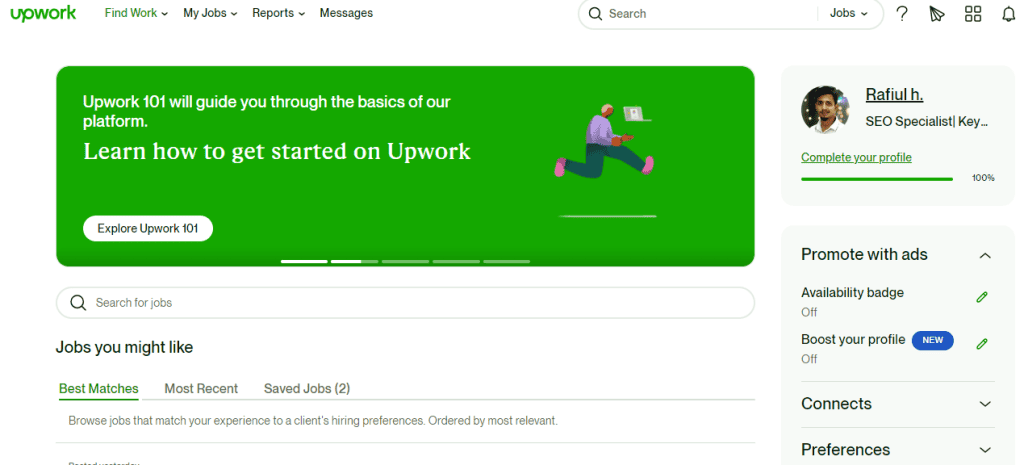Image resolution: width=1024 pixels, height=465 pixels.
Task: Open the help question mark icon
Action: pos(902,14)
